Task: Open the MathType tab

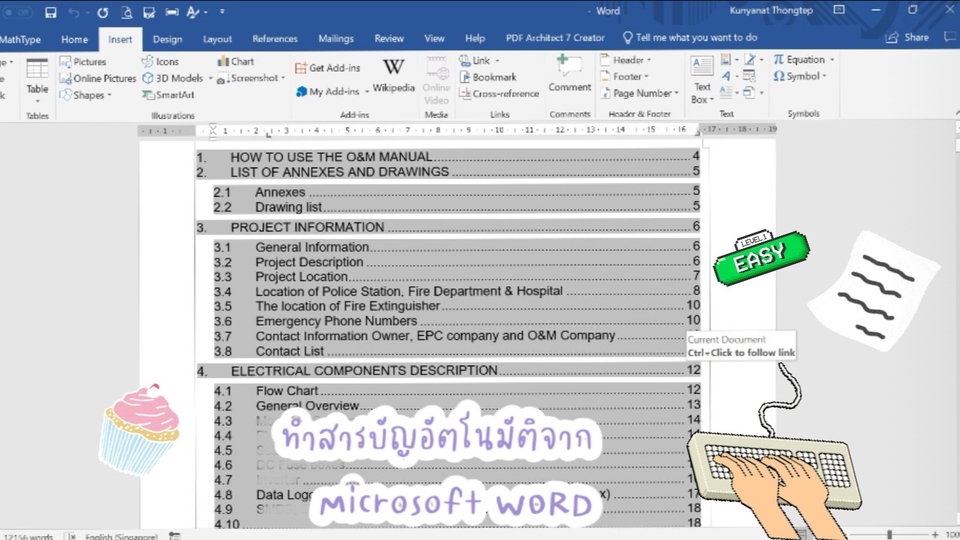Action: 20,39
